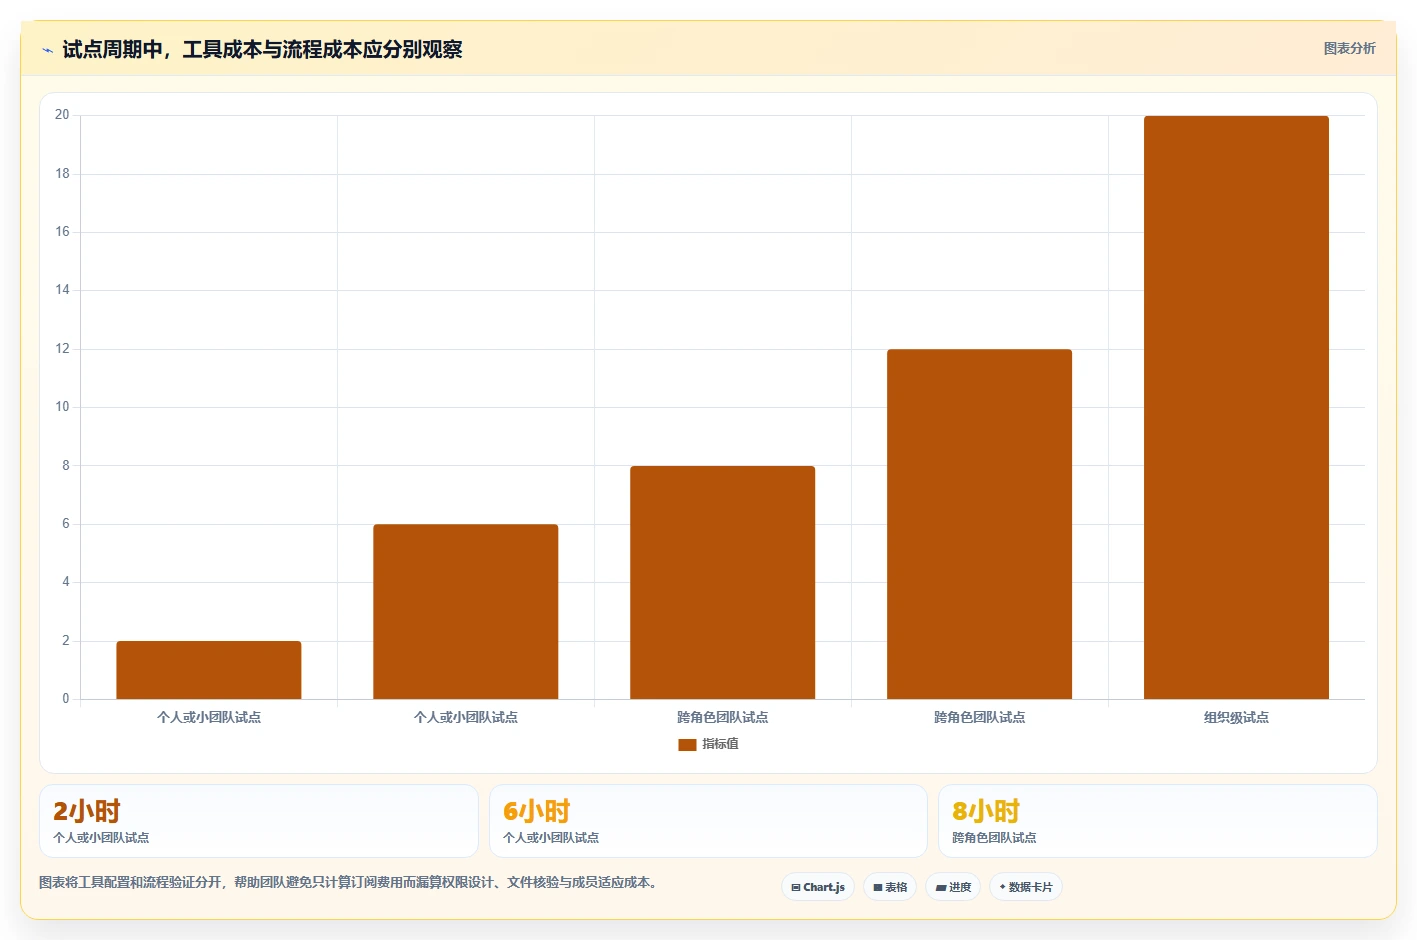Click 个人或小团队试点 axis label under the 2 bar
The width and height of the screenshot is (1417, 940).
click(x=208, y=717)
